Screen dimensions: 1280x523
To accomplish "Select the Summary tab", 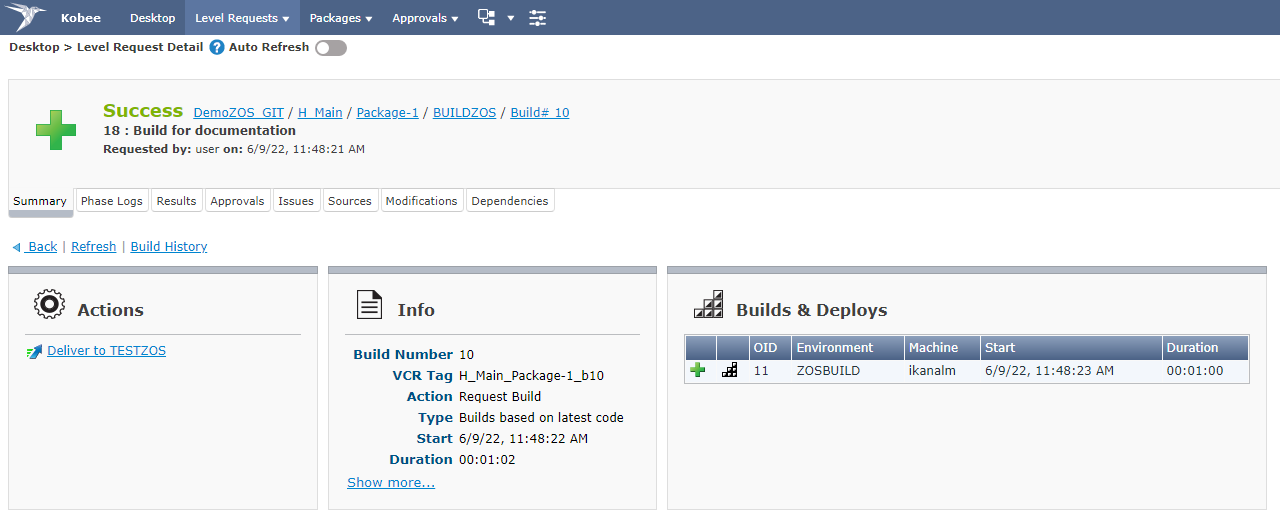I will (40, 201).
